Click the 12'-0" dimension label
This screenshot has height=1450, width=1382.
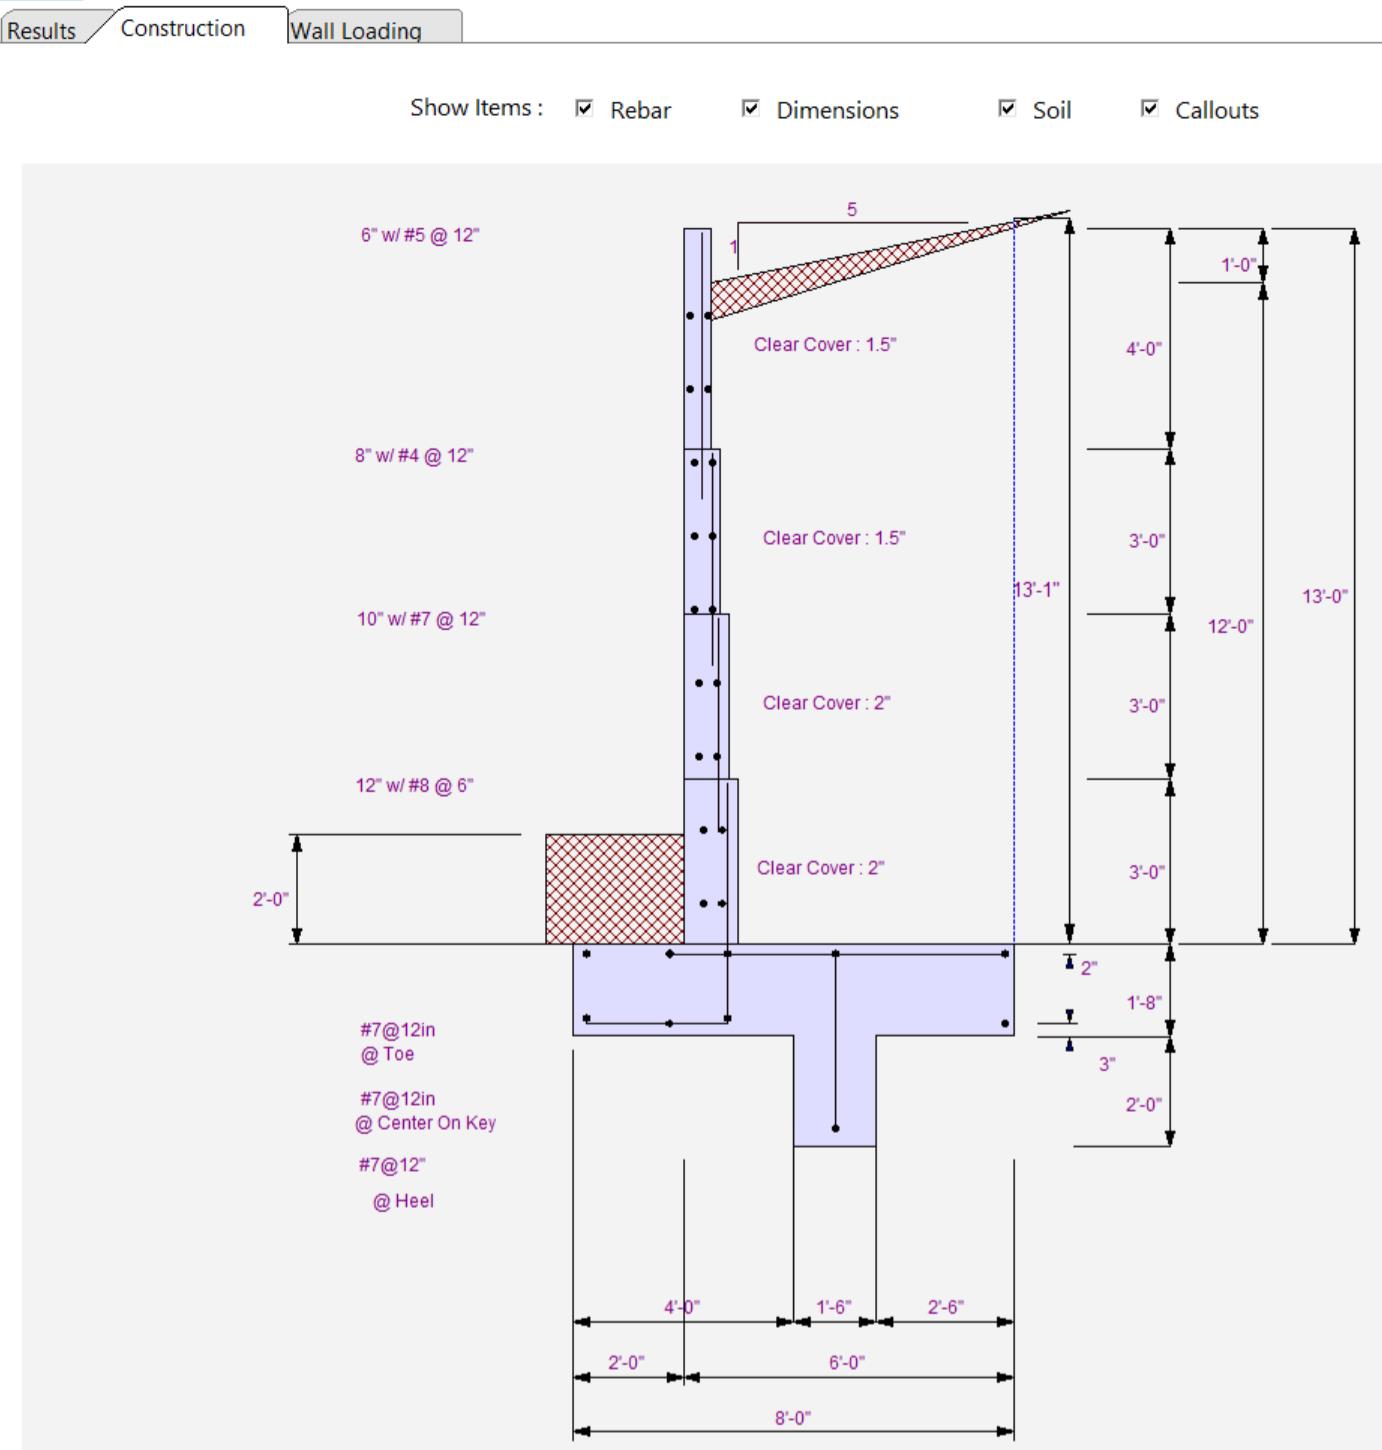1230,627
